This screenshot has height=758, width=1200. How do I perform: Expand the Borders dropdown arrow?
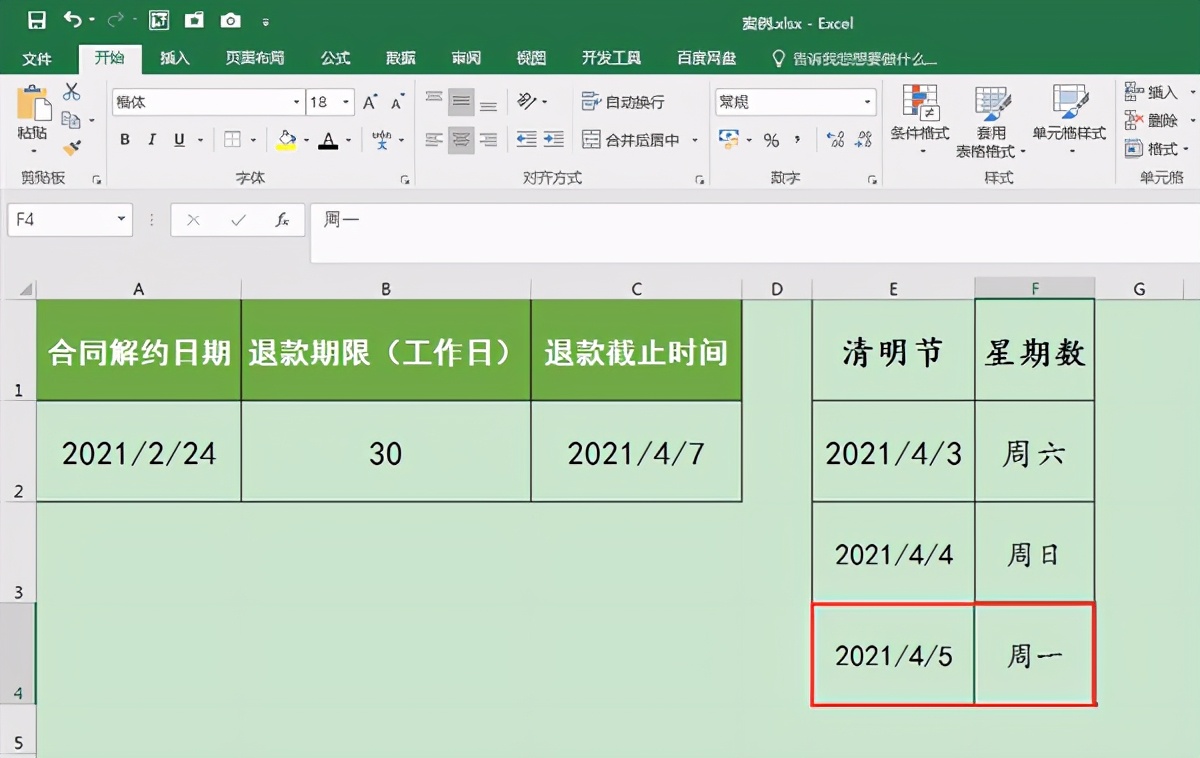(253, 140)
